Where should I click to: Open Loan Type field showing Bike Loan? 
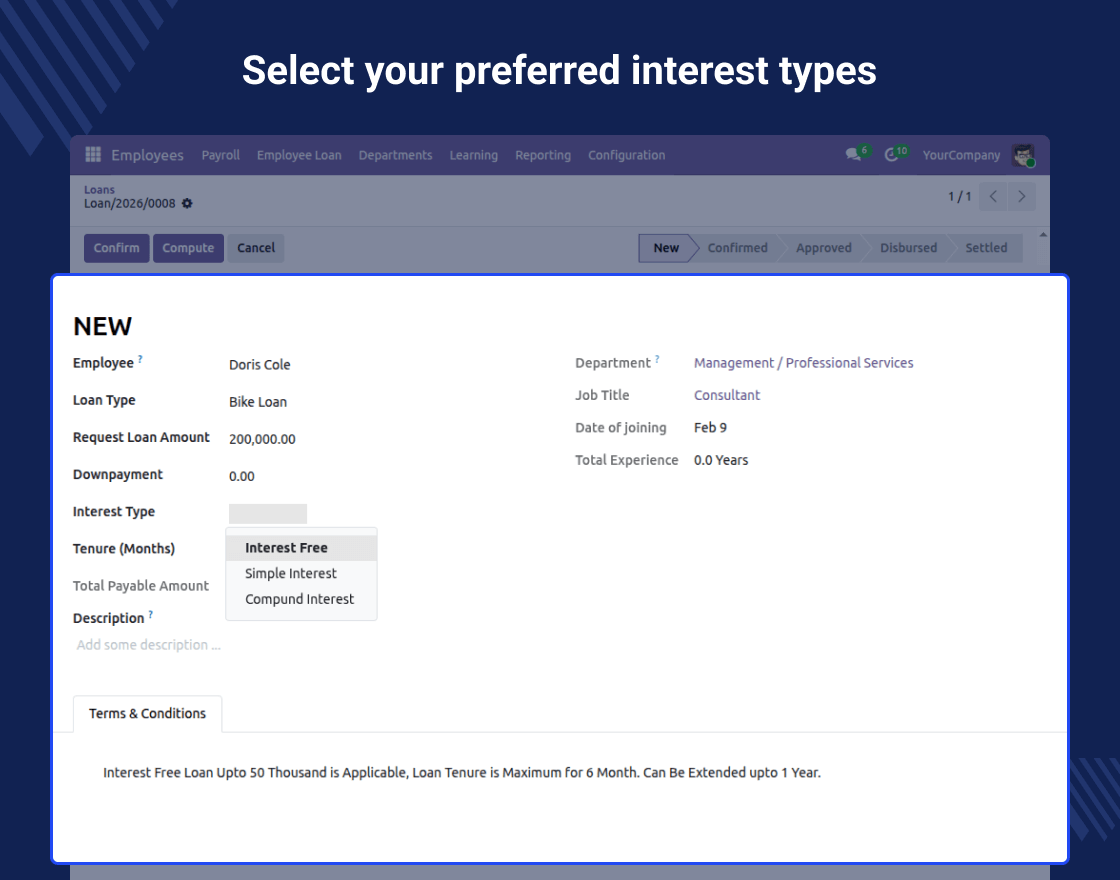point(258,402)
